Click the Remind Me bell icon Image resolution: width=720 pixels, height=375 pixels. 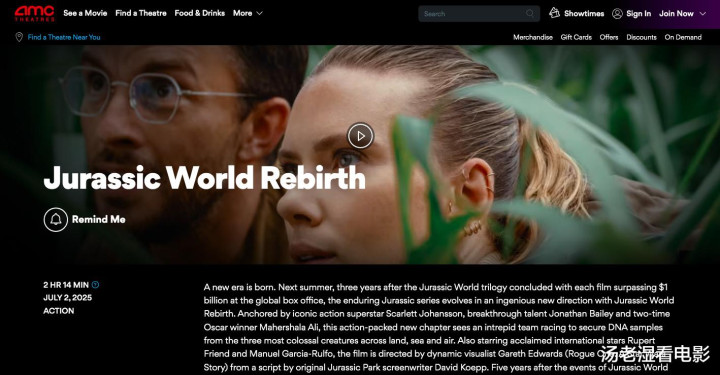coord(56,219)
